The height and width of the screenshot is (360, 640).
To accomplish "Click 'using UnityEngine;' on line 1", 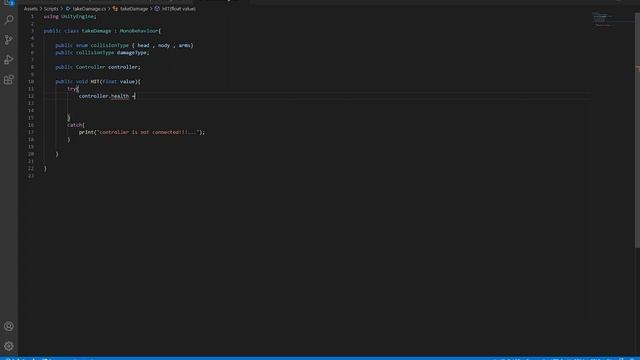I will [70, 16].
